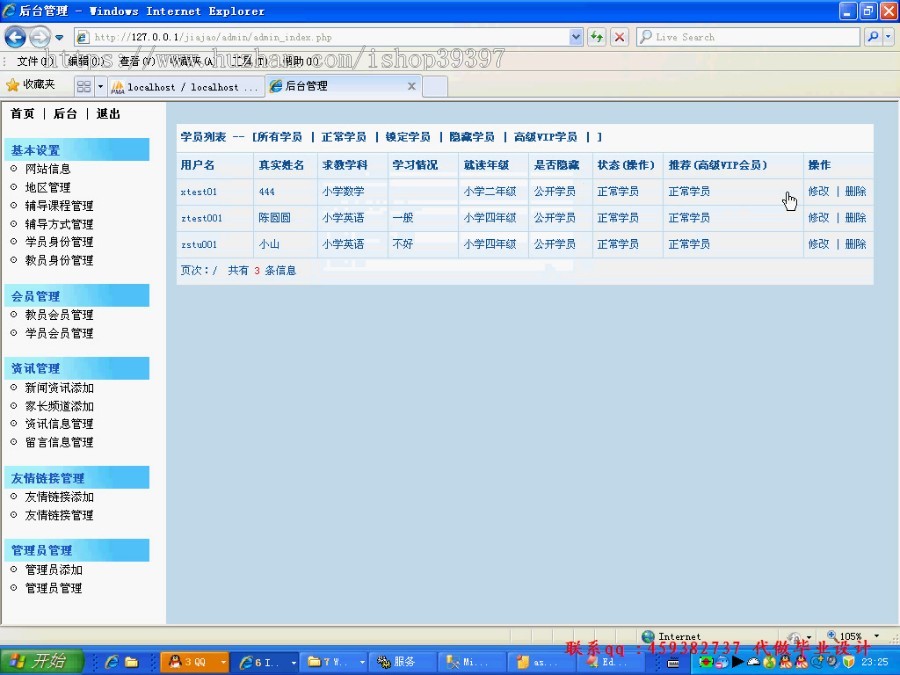Filter list by 锁定学员
This screenshot has height=675, width=900.
pyautogui.click(x=408, y=137)
